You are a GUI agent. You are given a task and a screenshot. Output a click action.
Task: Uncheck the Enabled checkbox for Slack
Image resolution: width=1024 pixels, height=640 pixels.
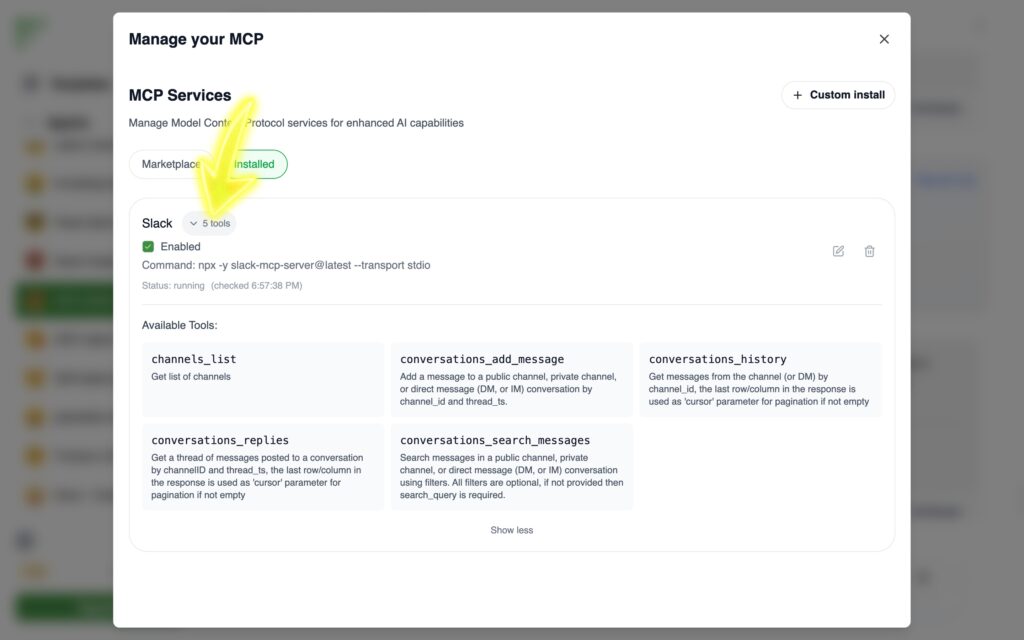click(148, 247)
